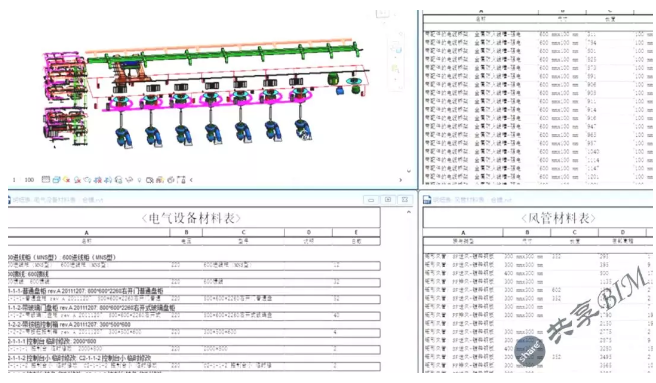
Task: Click the <电气设备材料表> schedule title
Action: [x=191, y=218]
